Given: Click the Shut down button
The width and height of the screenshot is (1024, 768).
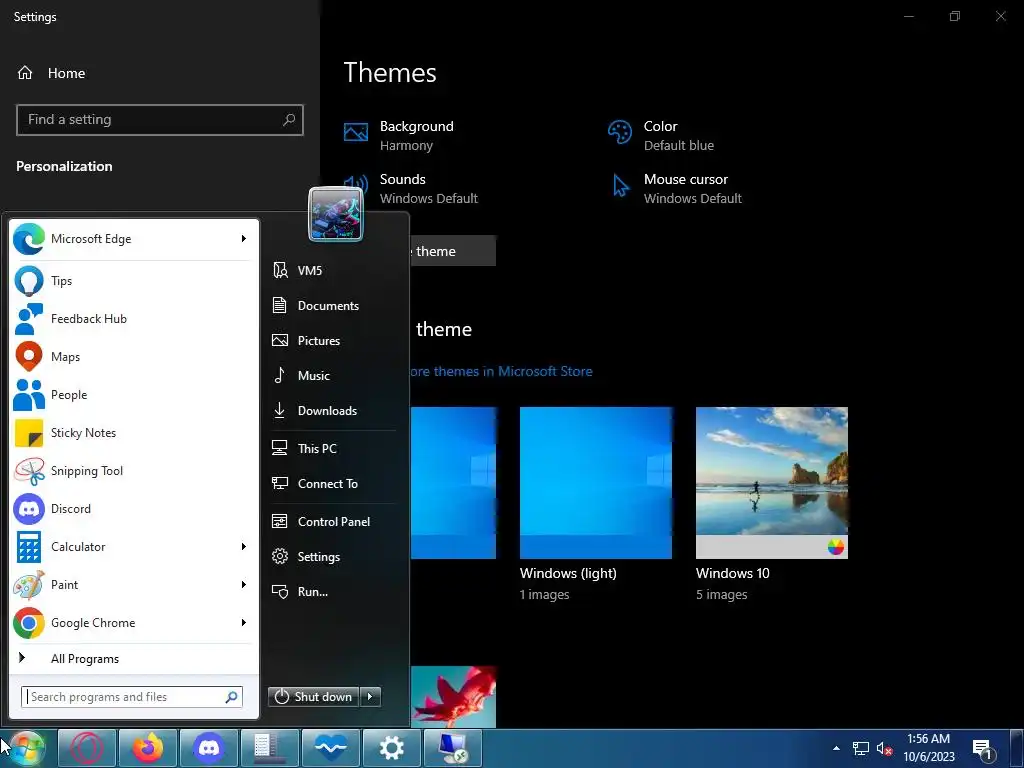Looking at the screenshot, I should click(314, 697).
